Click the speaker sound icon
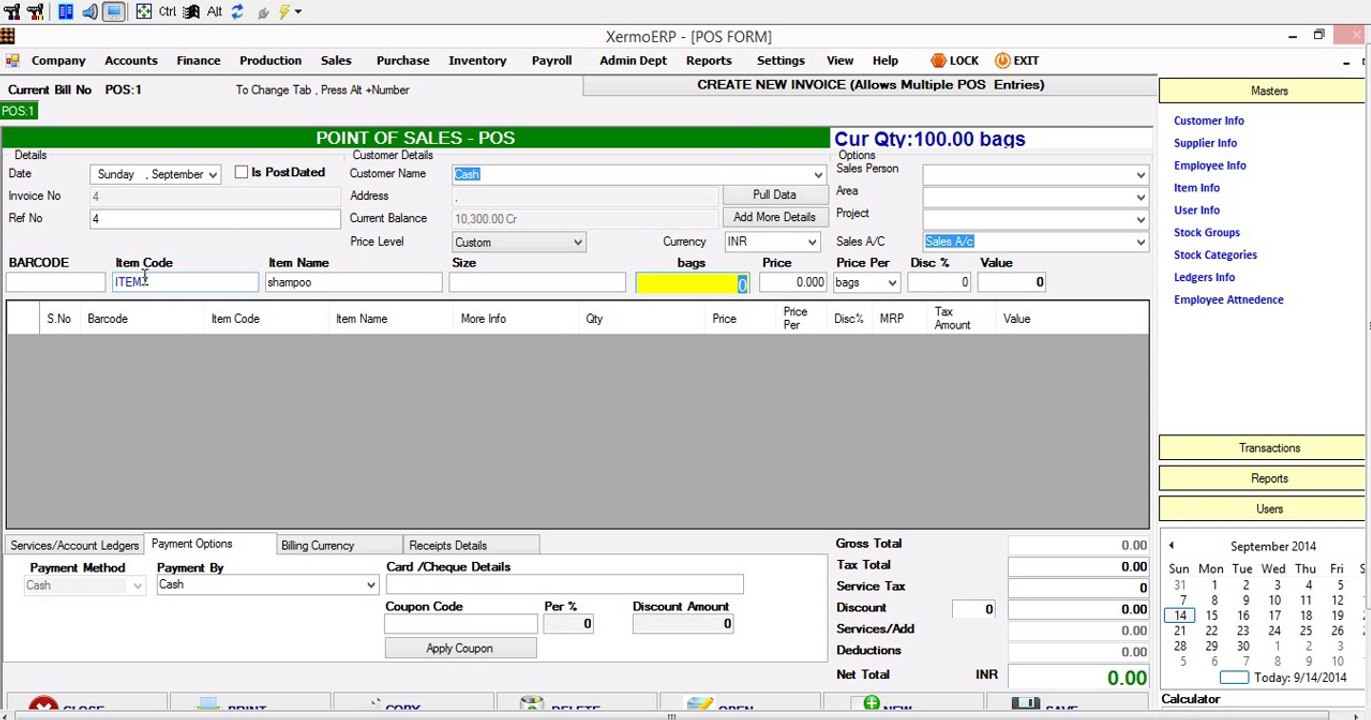The height and width of the screenshot is (720, 1371). click(90, 12)
